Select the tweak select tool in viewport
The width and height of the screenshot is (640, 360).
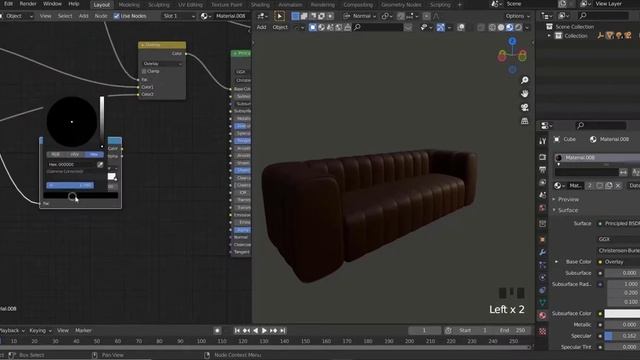tap(279, 16)
